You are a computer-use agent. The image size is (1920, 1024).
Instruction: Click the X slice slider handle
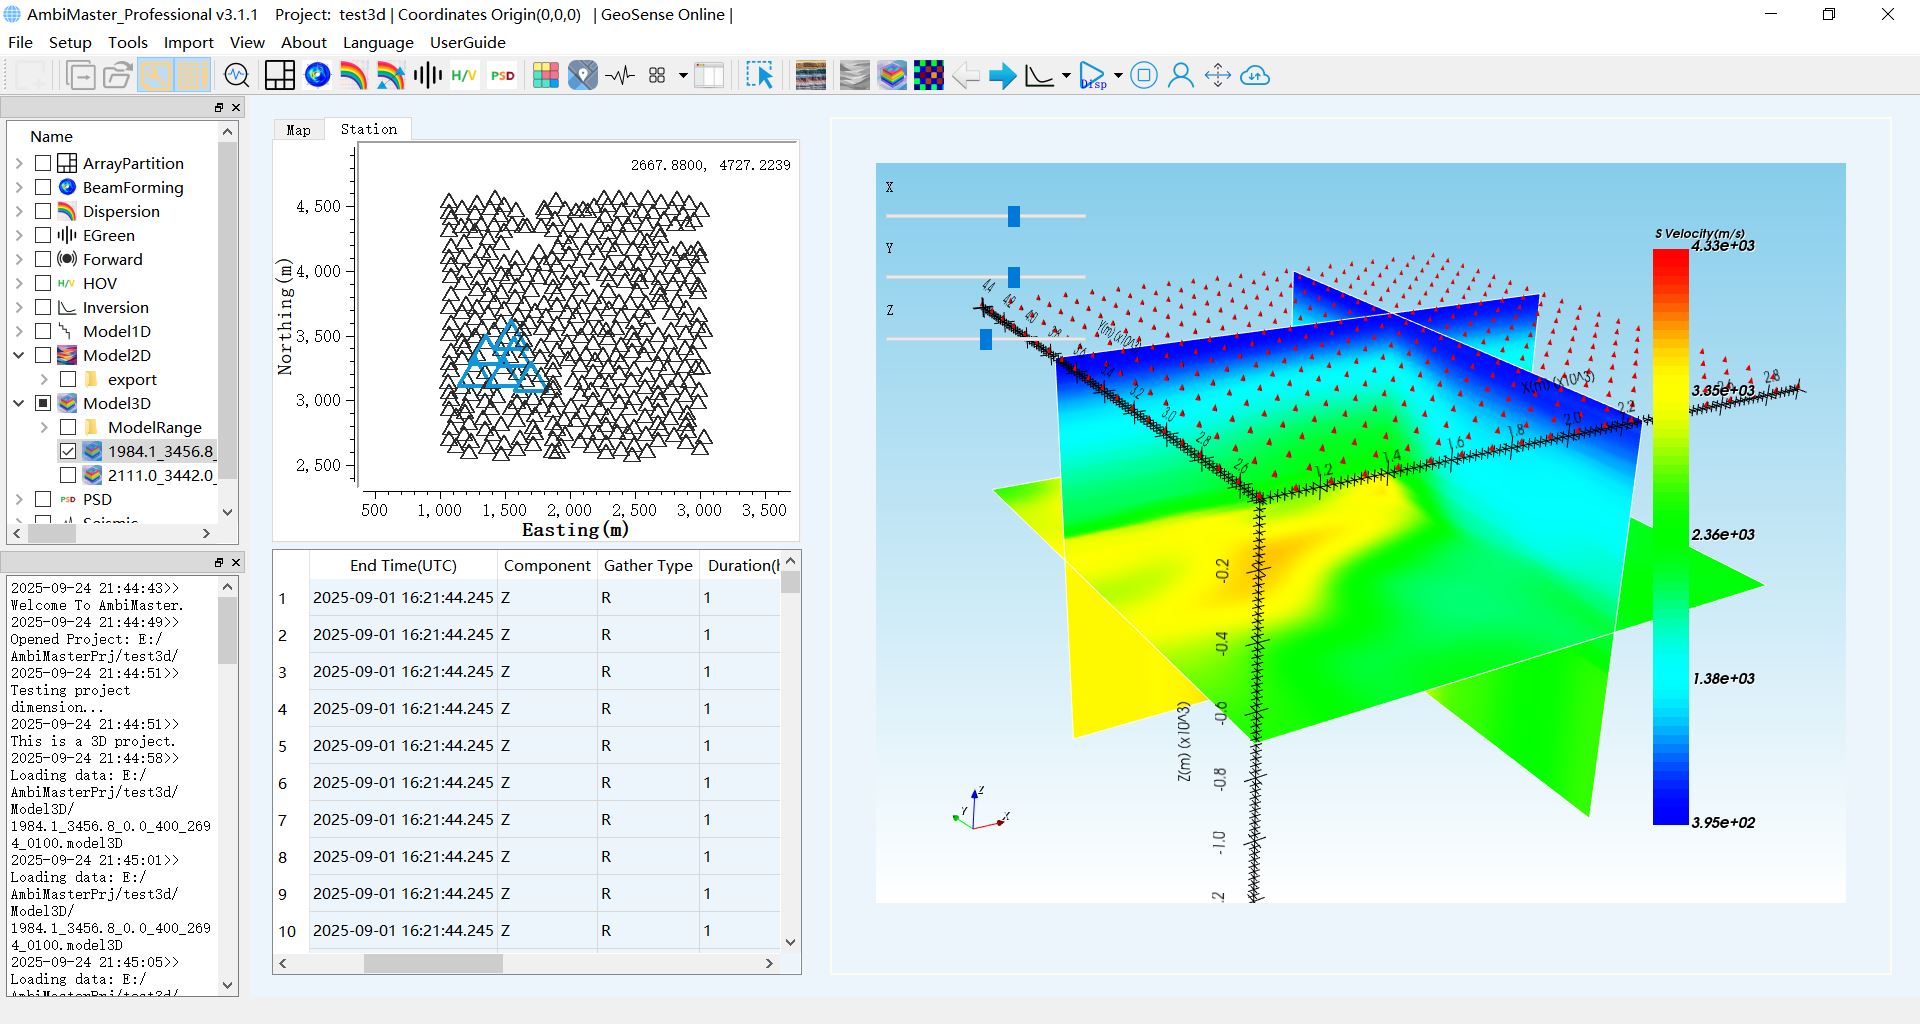1013,216
